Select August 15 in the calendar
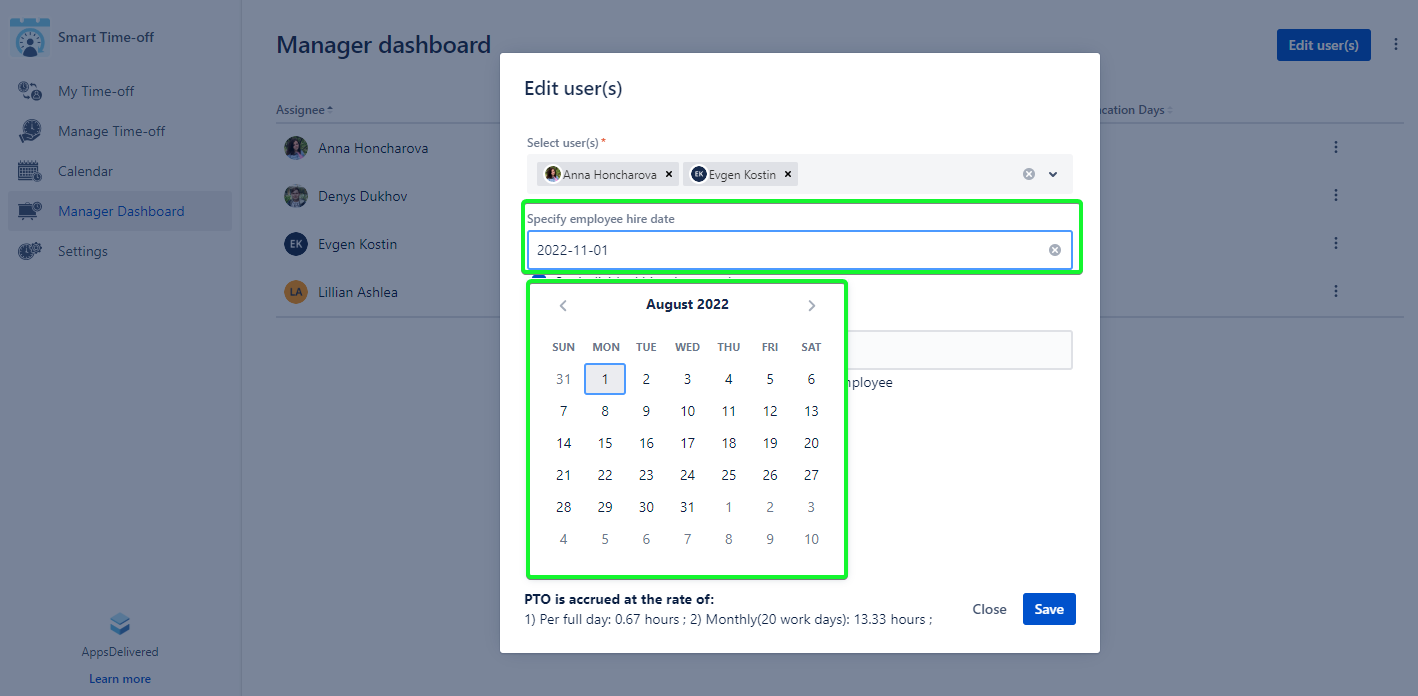Screen dimensions: 1418x696 point(605,443)
